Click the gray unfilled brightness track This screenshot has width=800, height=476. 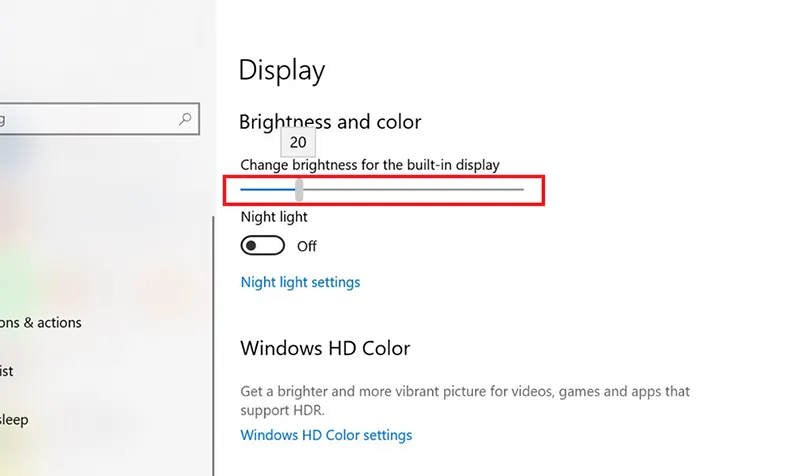[x=413, y=189]
